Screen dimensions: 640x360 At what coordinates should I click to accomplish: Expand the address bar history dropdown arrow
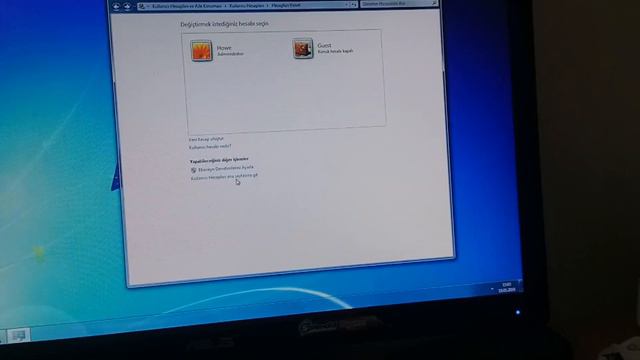tap(346, 4)
